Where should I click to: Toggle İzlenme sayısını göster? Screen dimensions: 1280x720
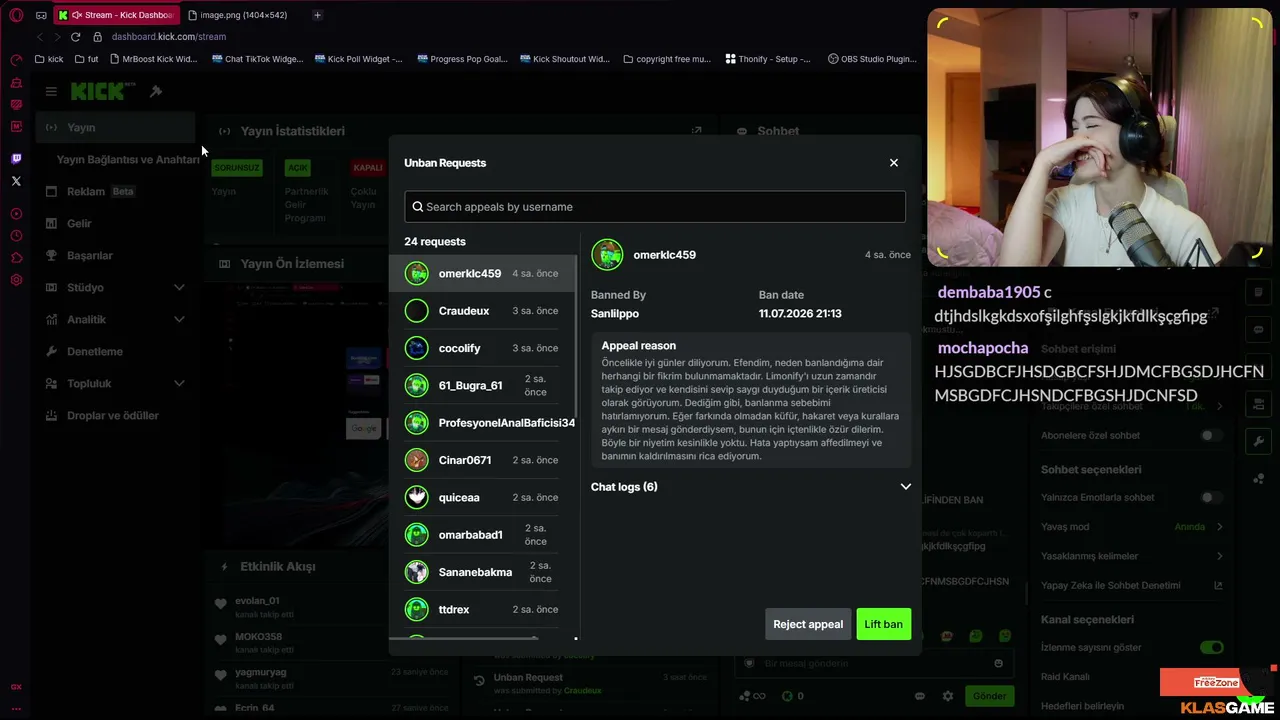click(1211, 647)
